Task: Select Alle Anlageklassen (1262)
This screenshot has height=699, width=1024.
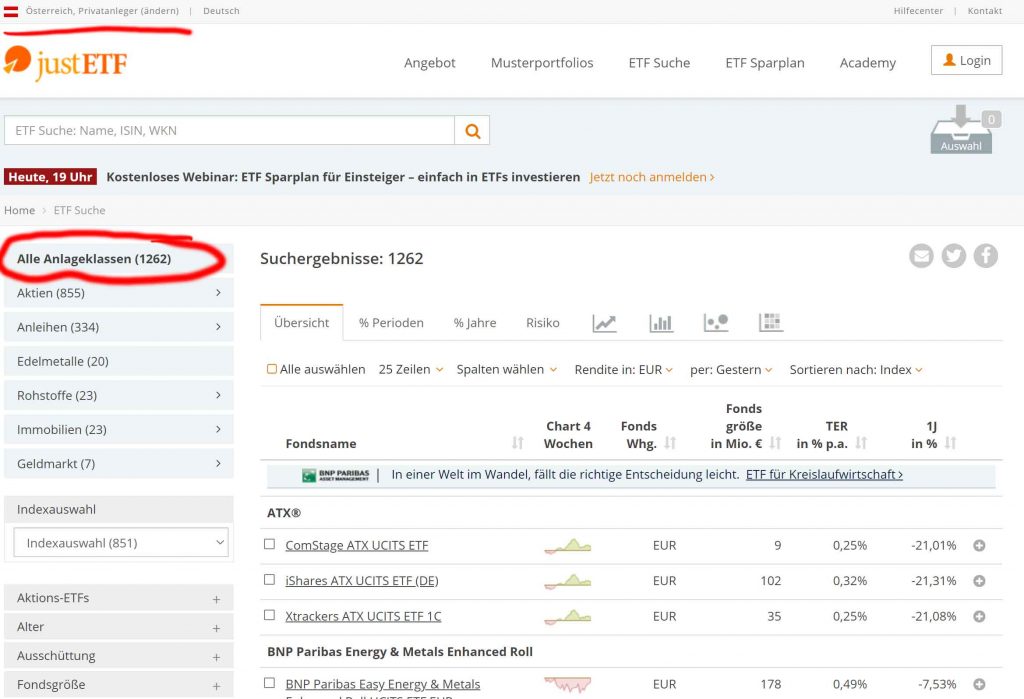Action: coord(119,259)
